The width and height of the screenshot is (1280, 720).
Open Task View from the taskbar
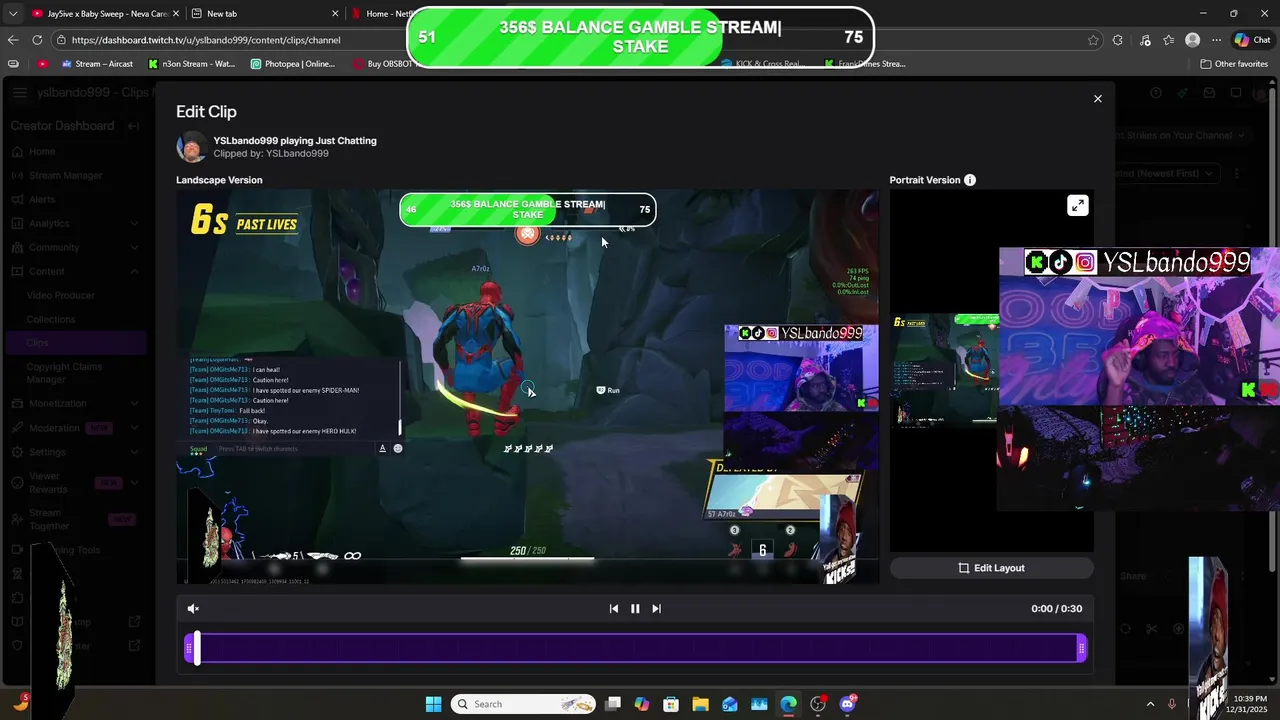(613, 704)
